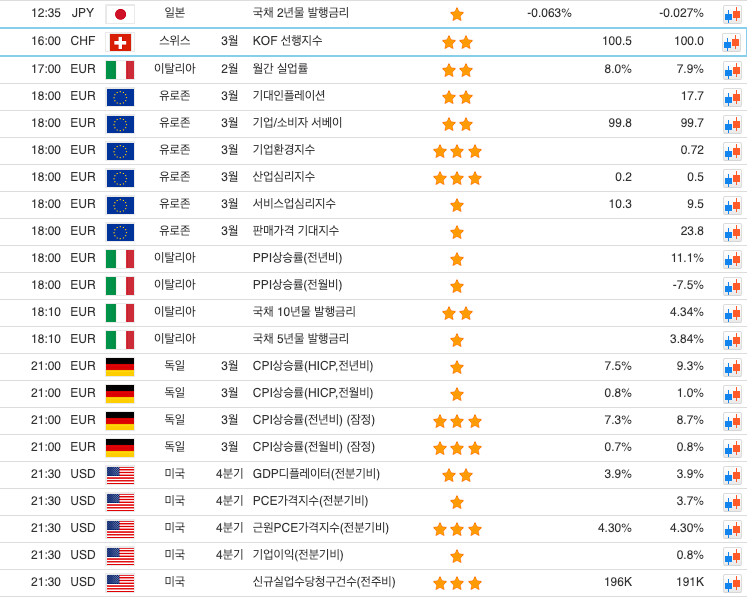
Task: Open chart icon for 기업환경지수 row
Action: click(731, 150)
